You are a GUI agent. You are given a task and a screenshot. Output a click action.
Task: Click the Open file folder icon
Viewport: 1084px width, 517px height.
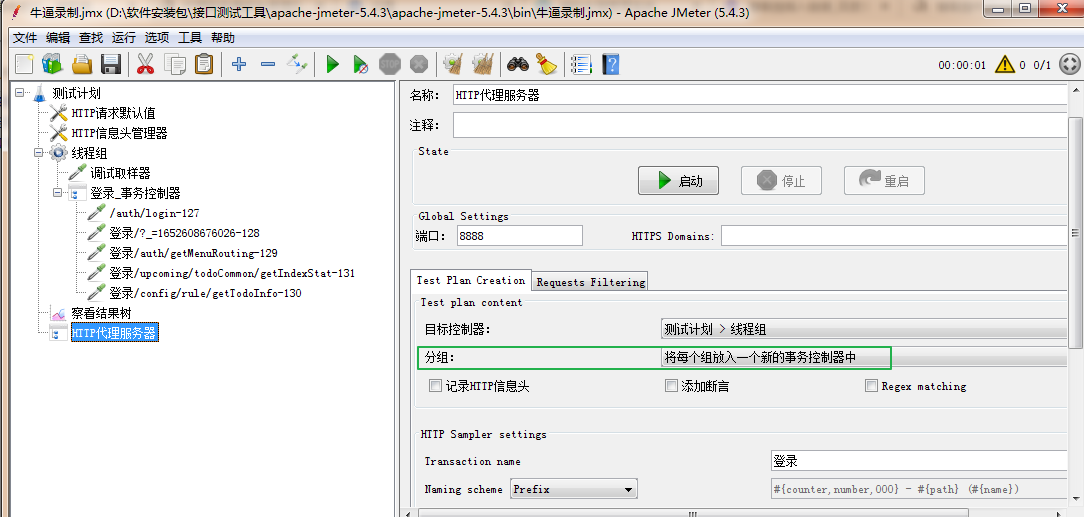coord(82,64)
